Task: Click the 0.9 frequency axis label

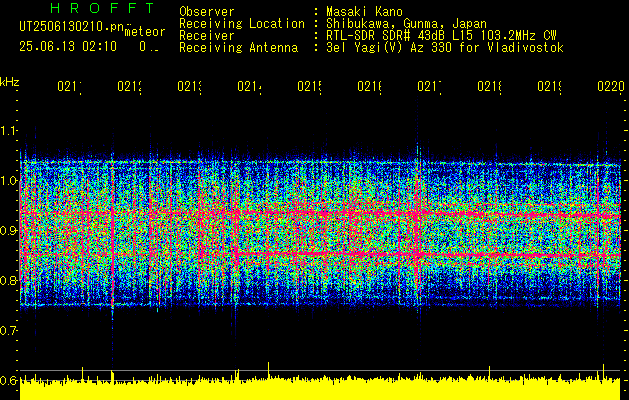Action: point(8,230)
